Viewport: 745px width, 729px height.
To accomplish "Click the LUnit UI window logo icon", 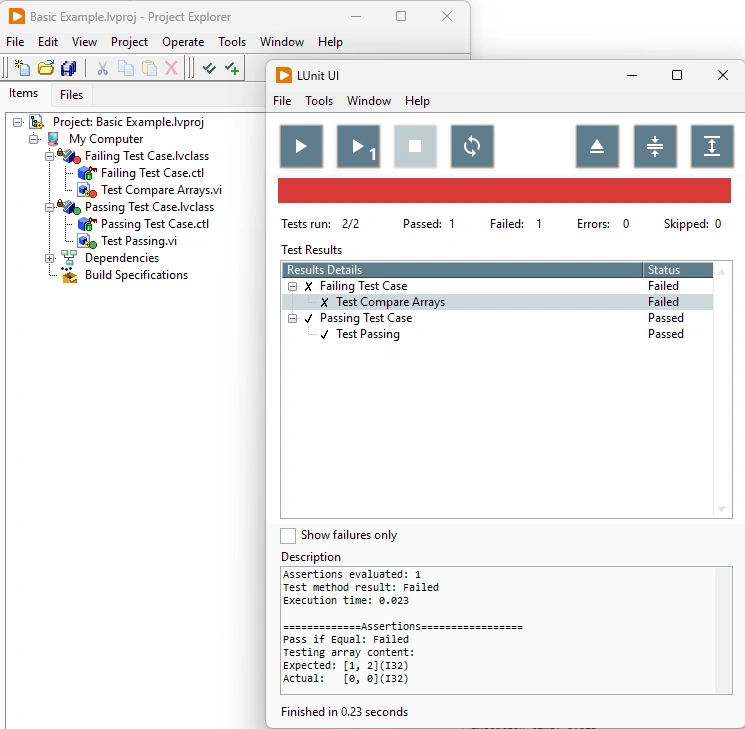I will click(x=284, y=76).
